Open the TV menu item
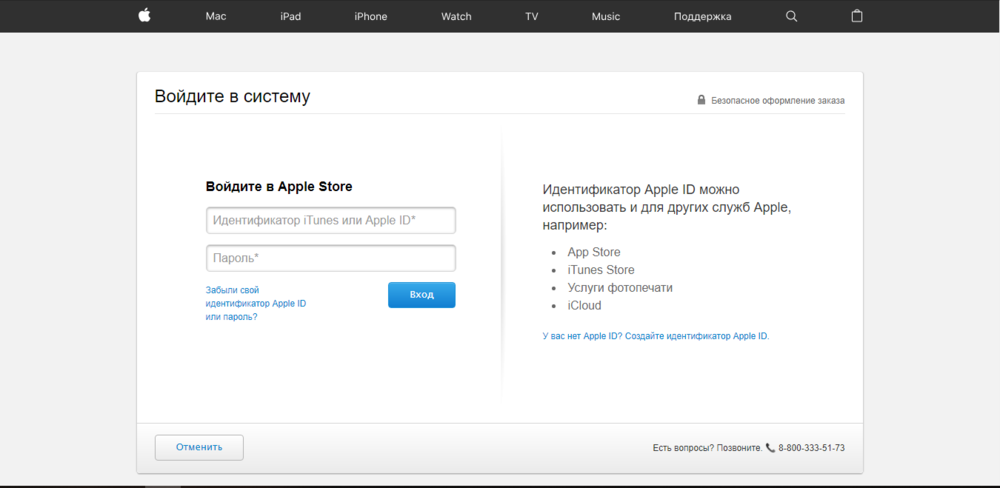1000x488 pixels. 532,17
